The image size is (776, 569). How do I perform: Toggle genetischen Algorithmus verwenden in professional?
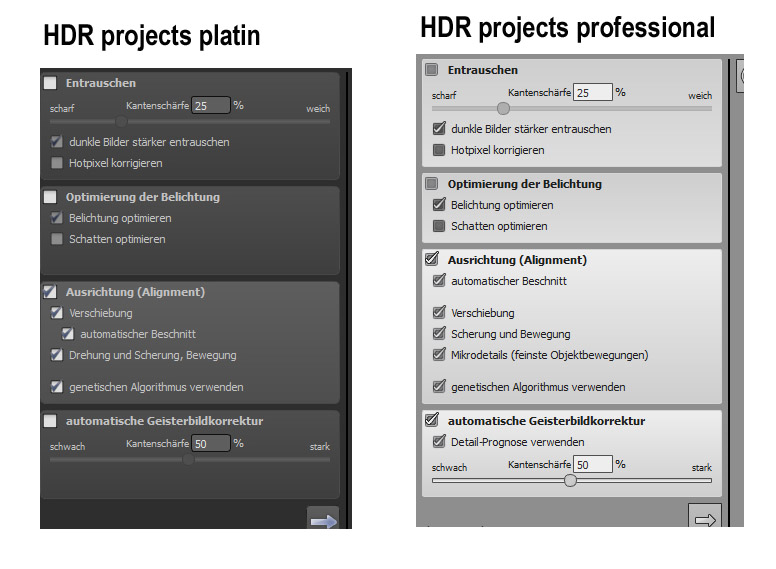[x=439, y=386]
